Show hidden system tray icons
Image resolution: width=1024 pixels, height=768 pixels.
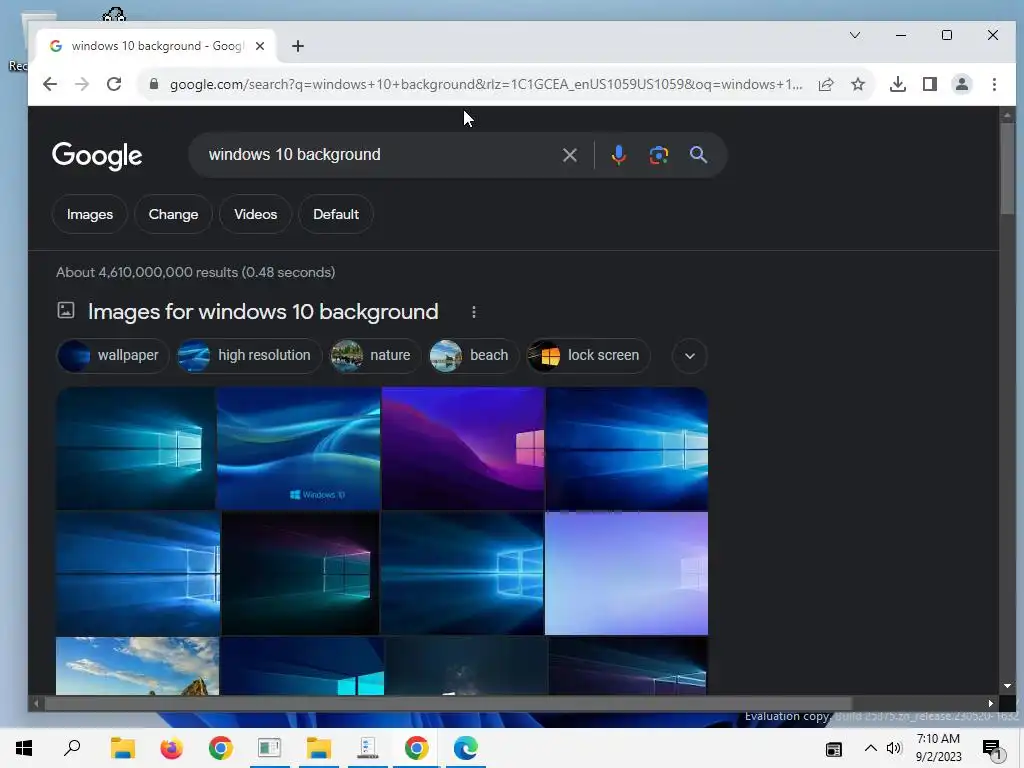pyautogui.click(x=870, y=748)
